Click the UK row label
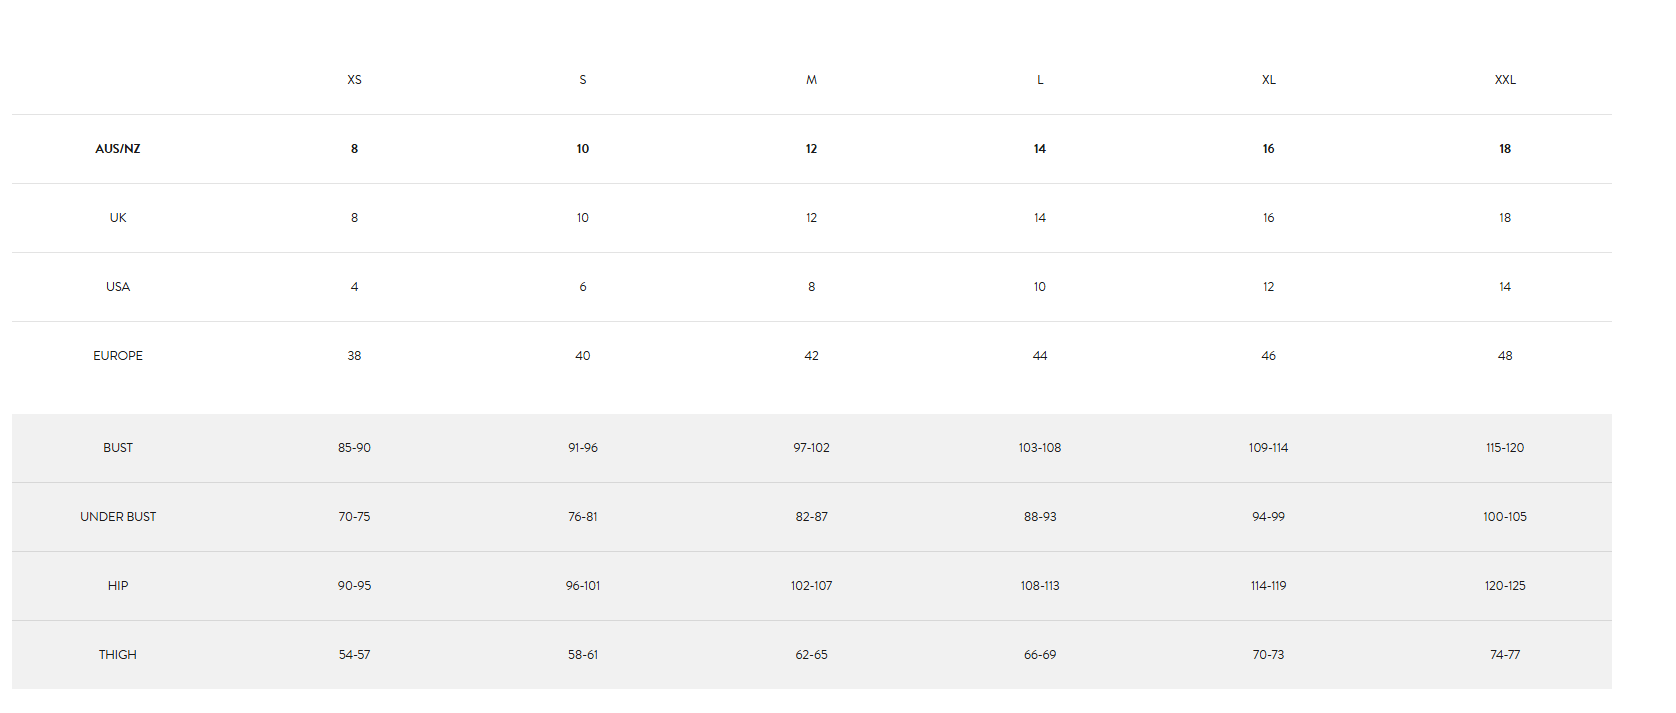The height and width of the screenshot is (713, 1676). coord(118,218)
